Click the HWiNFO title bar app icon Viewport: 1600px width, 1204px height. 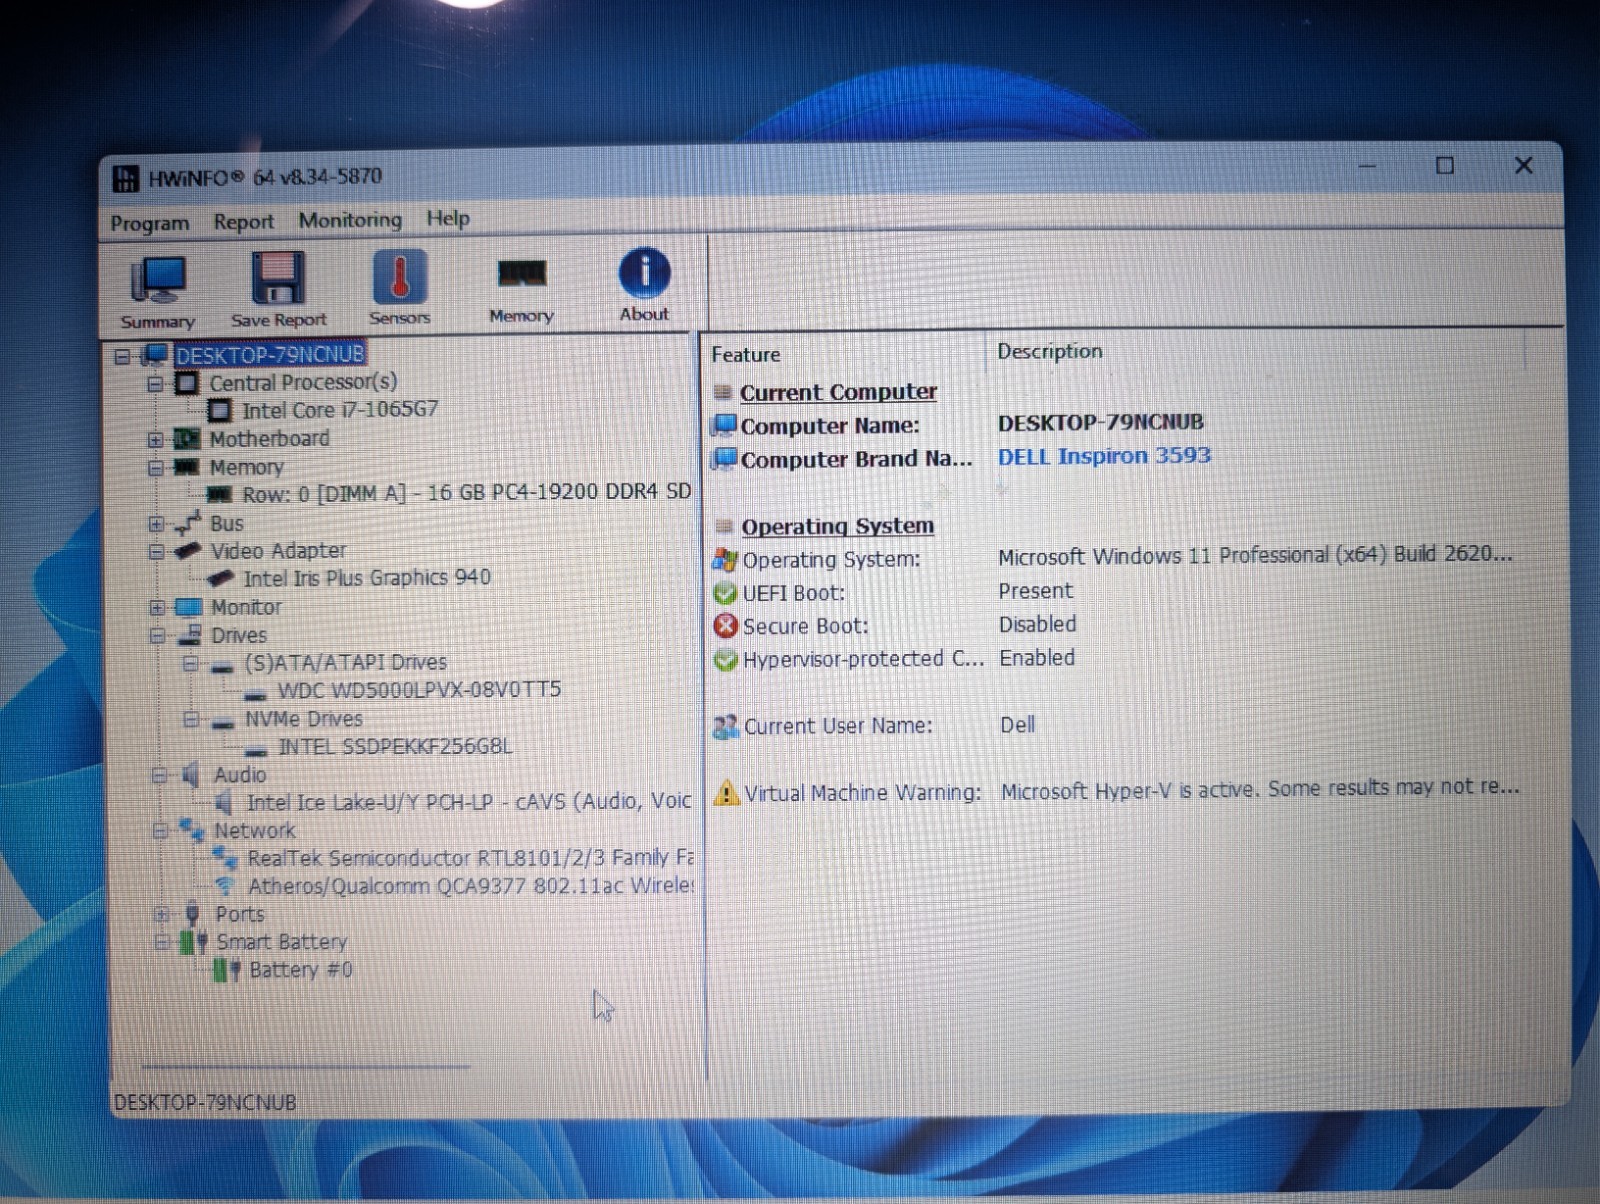click(126, 179)
